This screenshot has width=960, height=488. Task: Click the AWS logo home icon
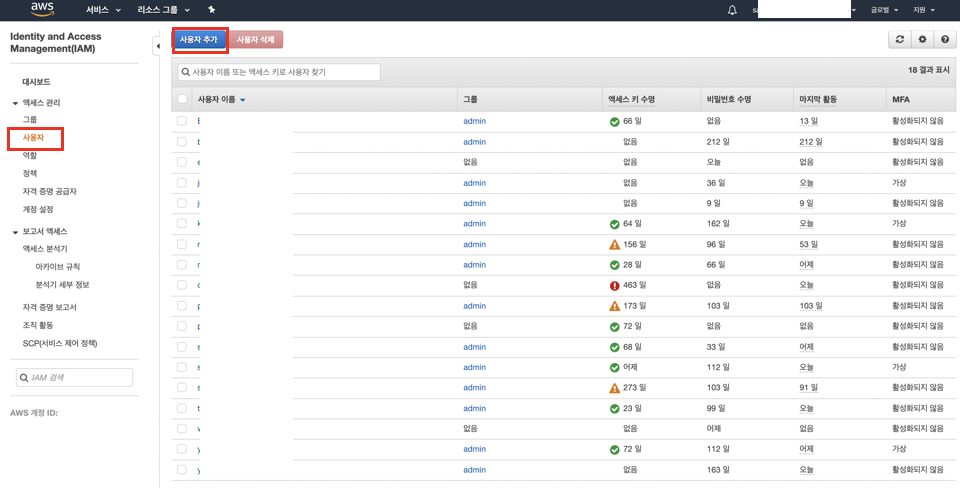click(x=42, y=9)
